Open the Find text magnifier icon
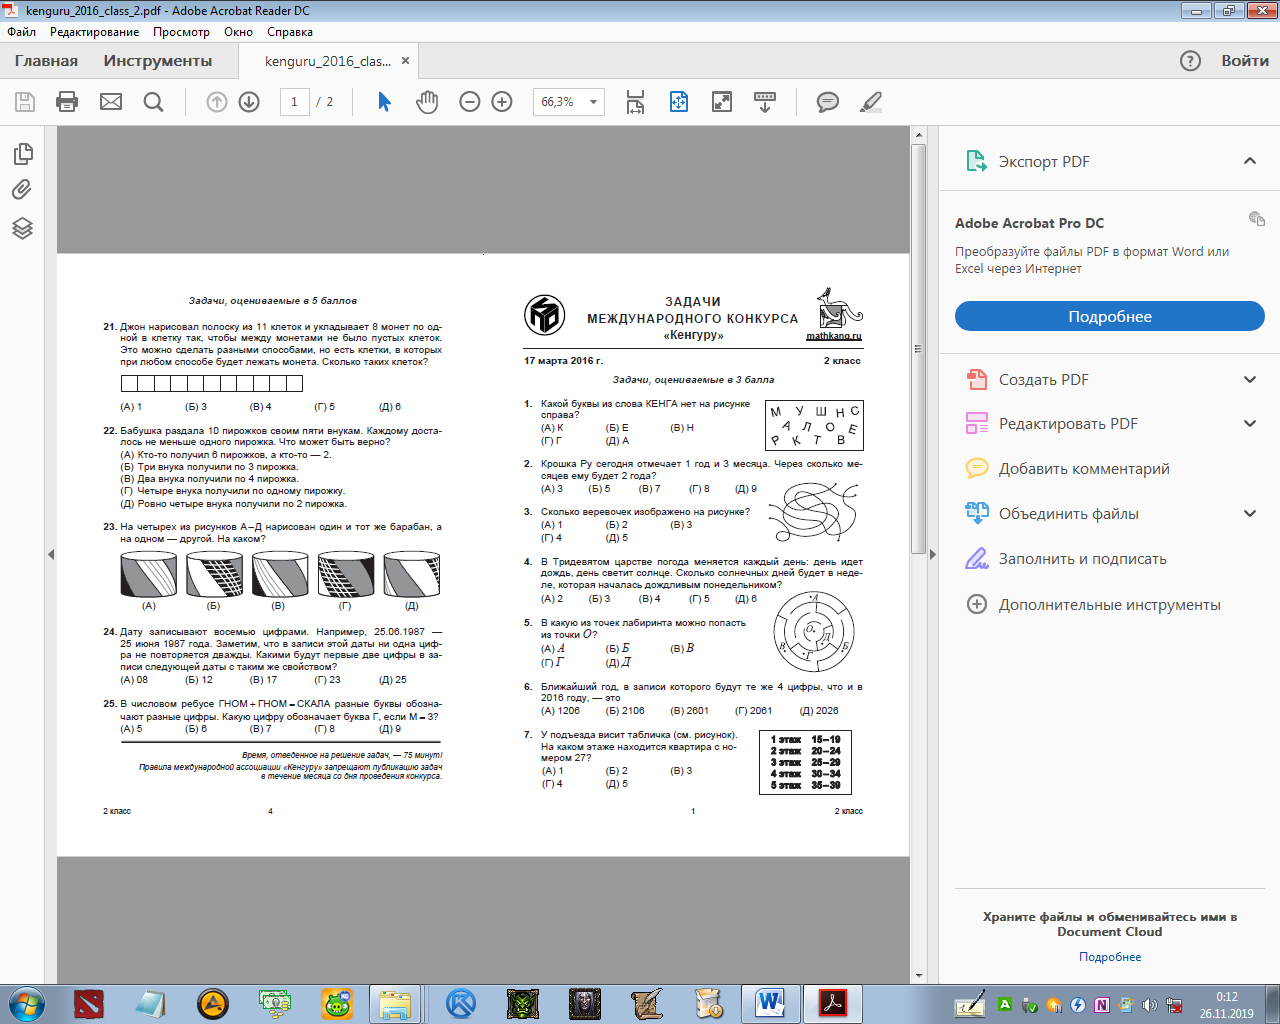Viewport: 1280px width, 1024px height. coord(153,102)
